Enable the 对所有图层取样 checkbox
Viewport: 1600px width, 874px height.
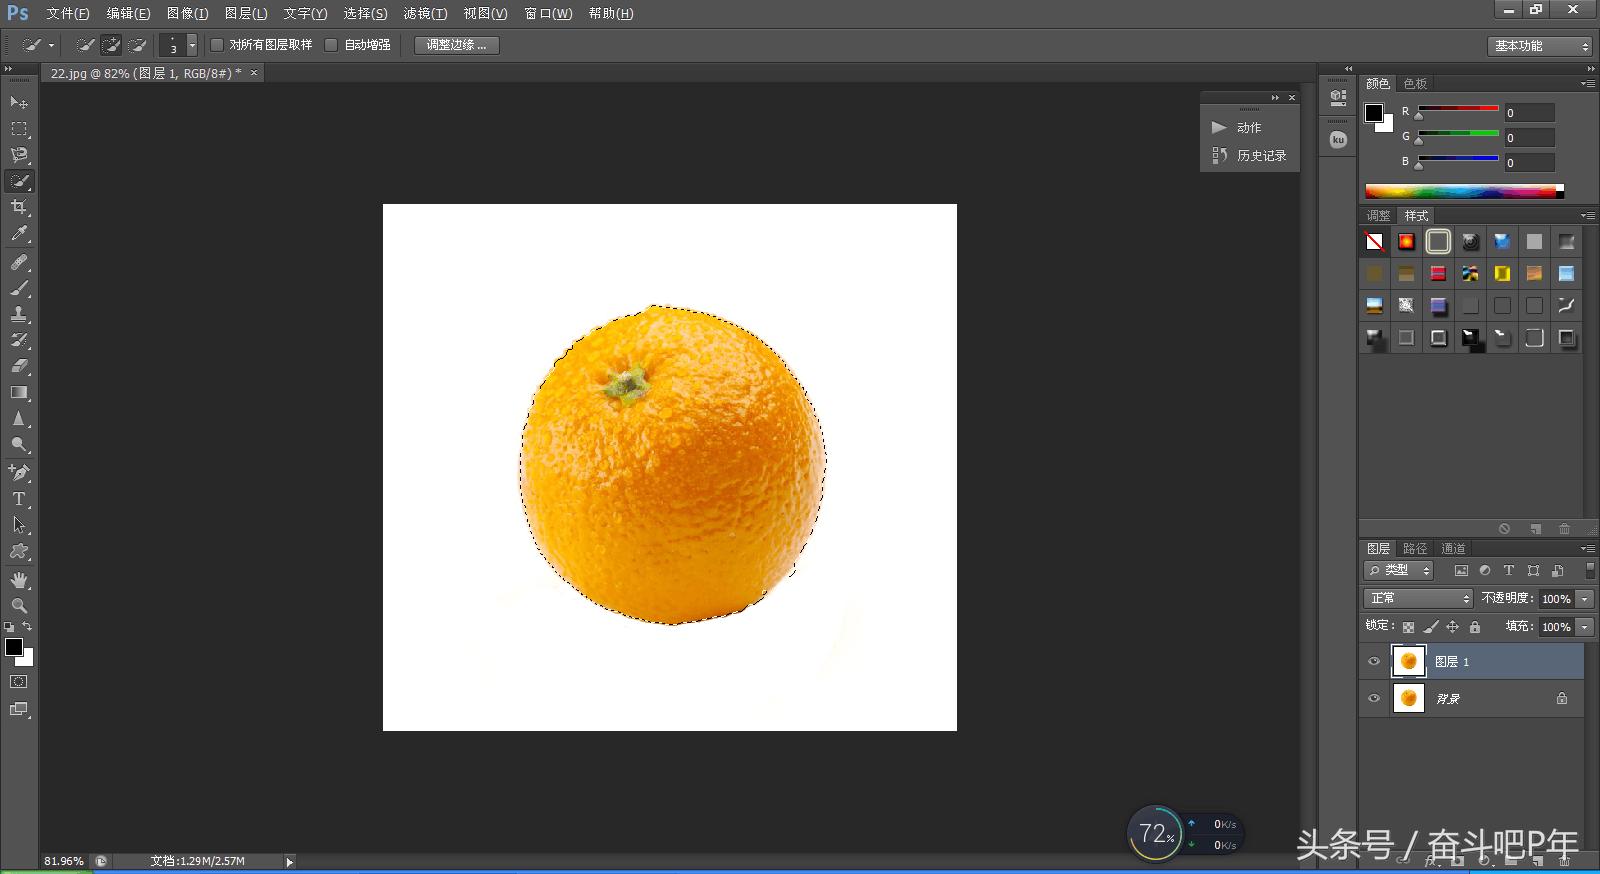217,45
